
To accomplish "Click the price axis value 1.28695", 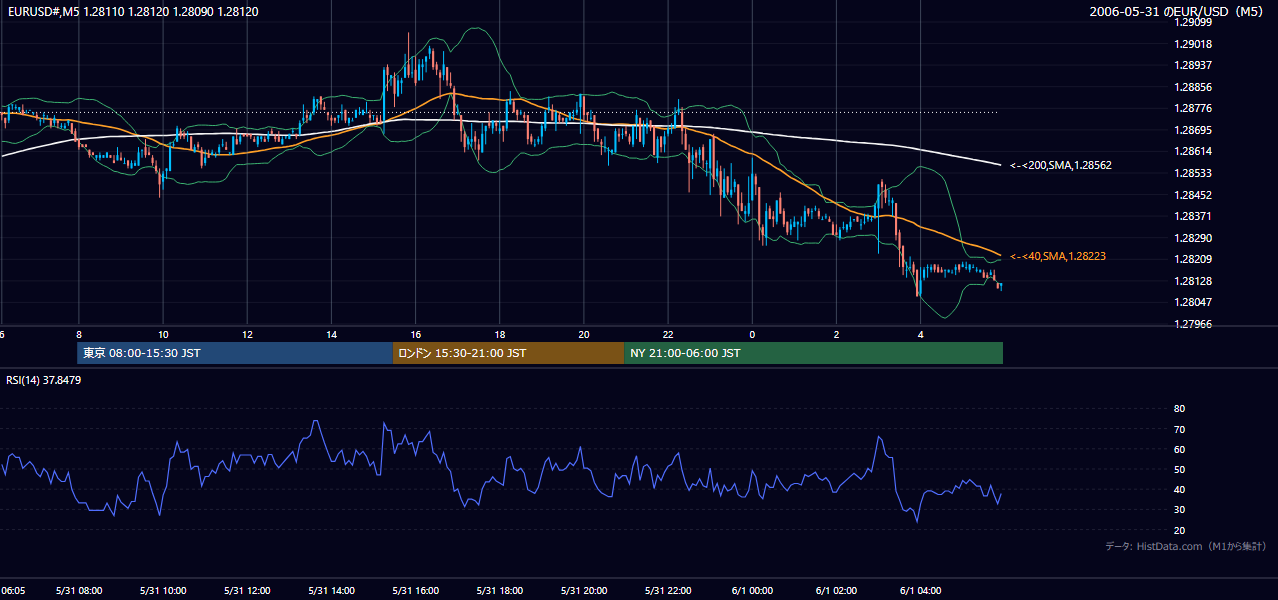I will 1192,130.
